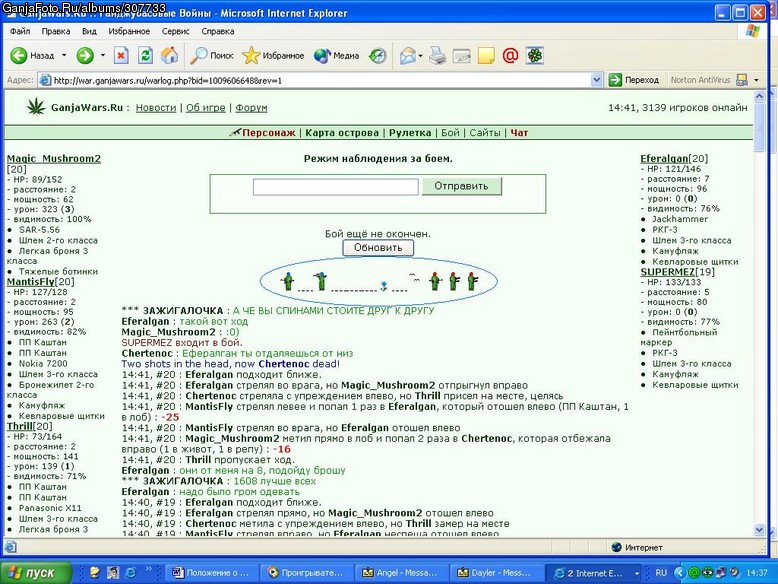The width and height of the screenshot is (778, 584).
Task: Print page with printer icon
Action: 437,56
